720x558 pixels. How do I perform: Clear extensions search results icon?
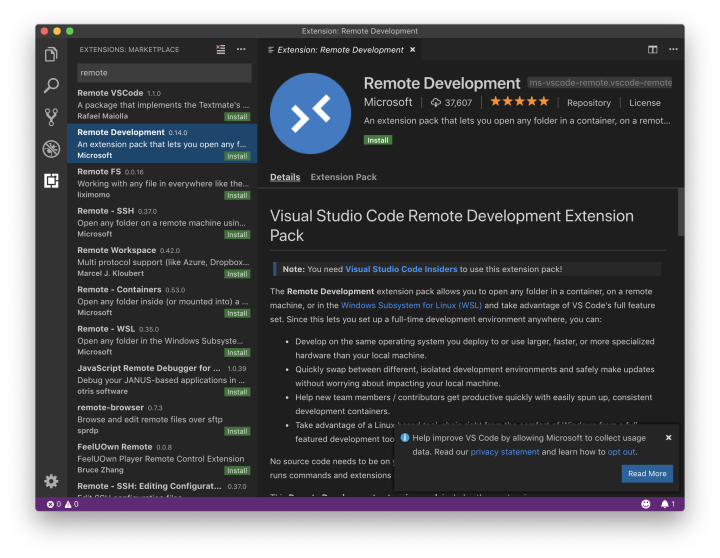click(221, 50)
